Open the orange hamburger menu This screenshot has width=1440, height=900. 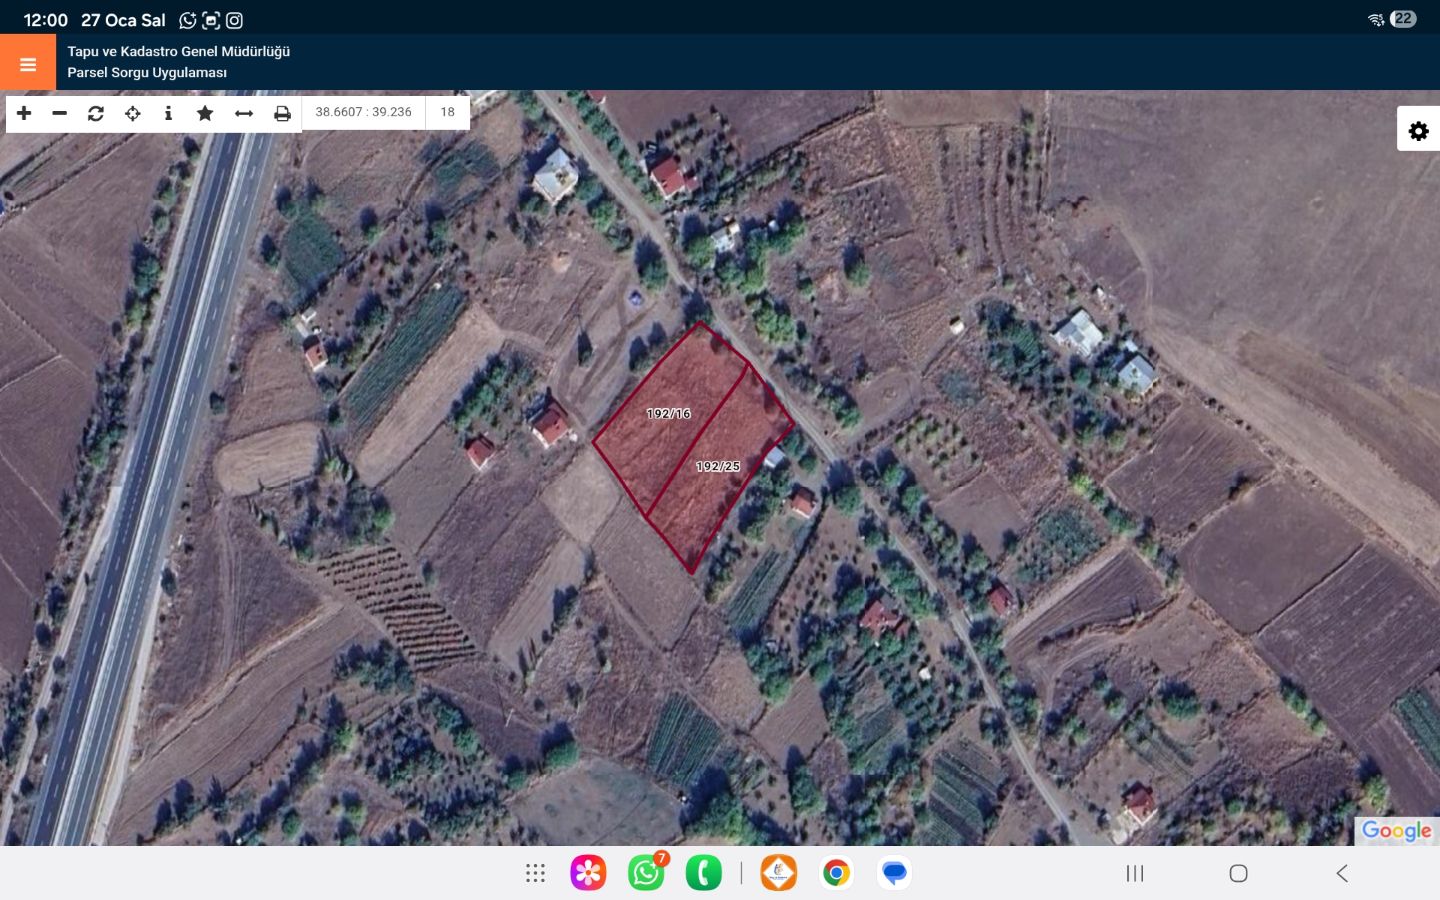point(28,64)
